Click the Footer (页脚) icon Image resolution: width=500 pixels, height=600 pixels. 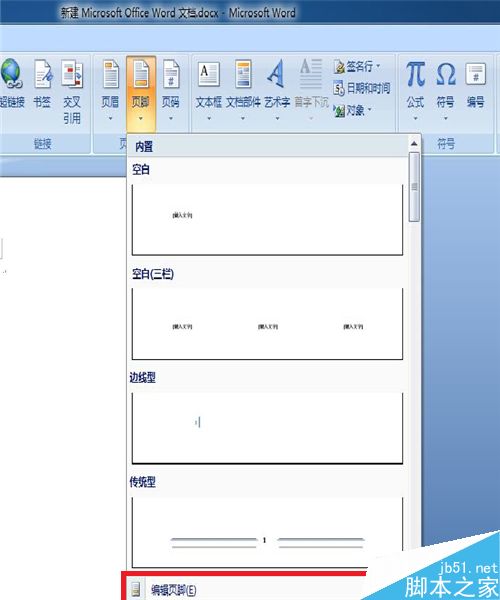point(141,74)
